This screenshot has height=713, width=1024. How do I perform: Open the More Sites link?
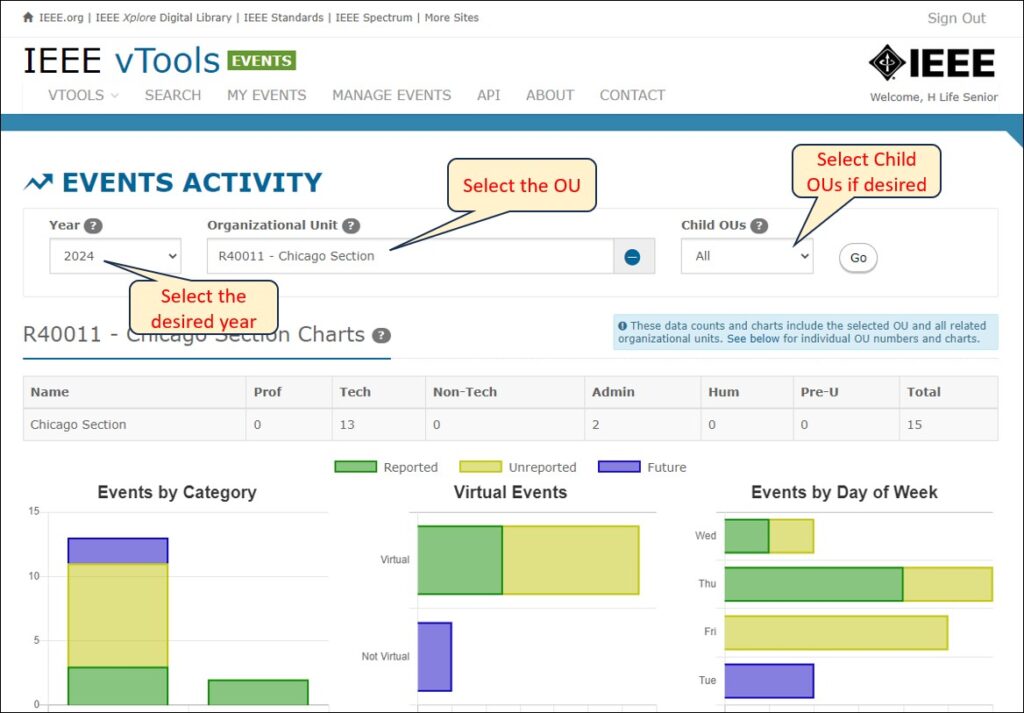451,18
